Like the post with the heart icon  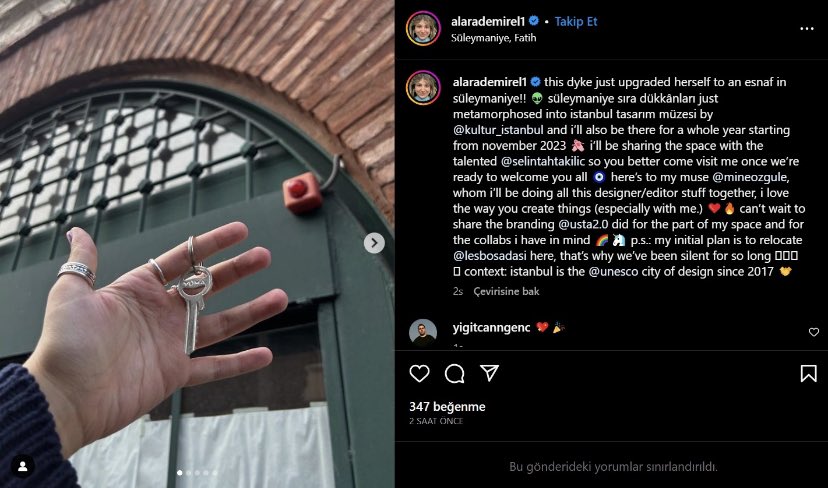click(x=419, y=373)
